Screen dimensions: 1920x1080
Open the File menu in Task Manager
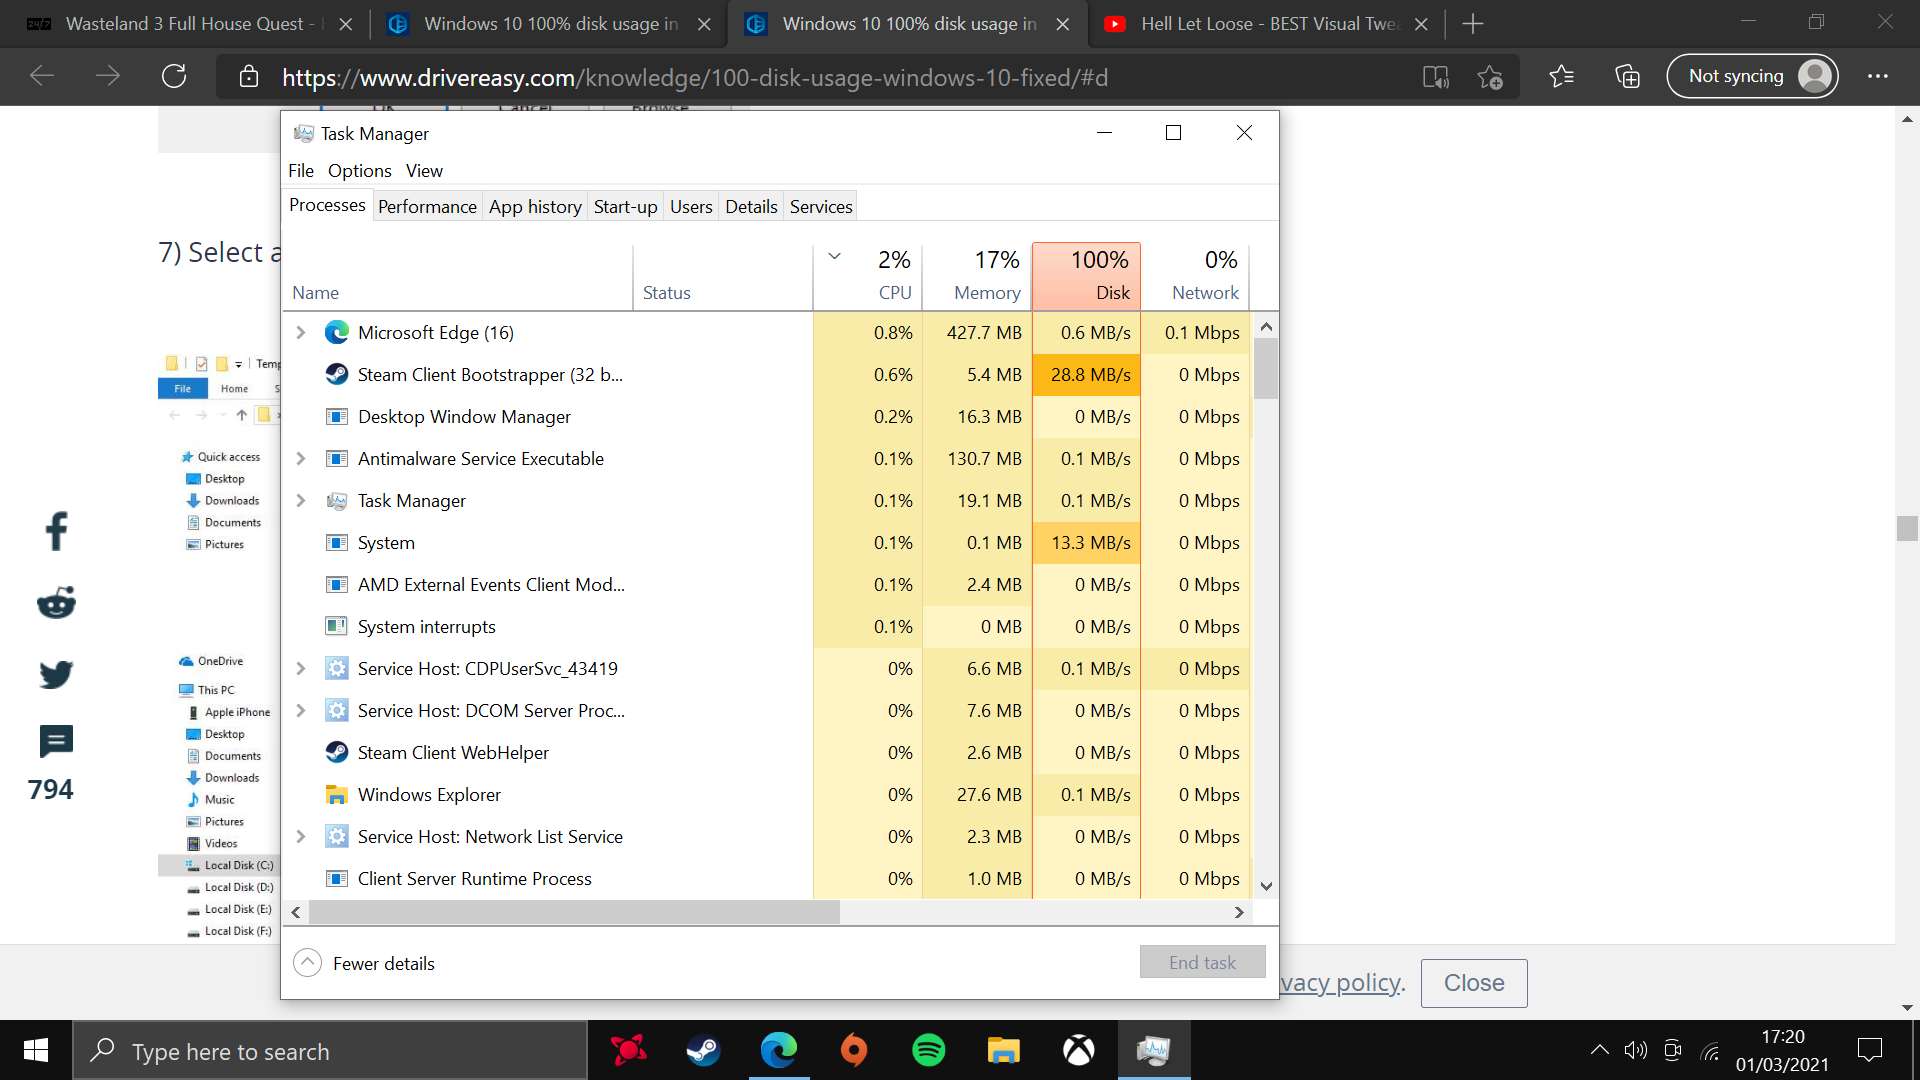point(301,170)
